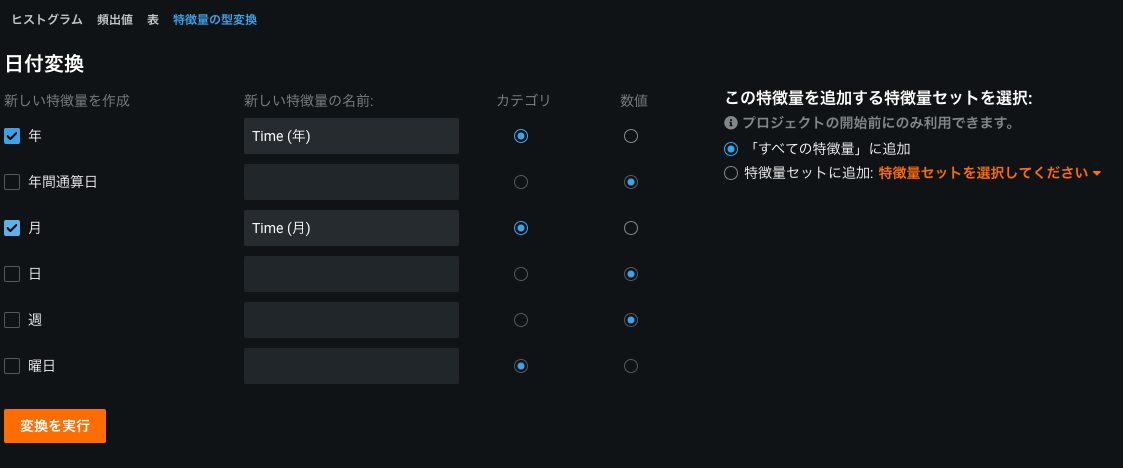Select 数値 radio for the 年 row

pyautogui.click(x=631, y=136)
